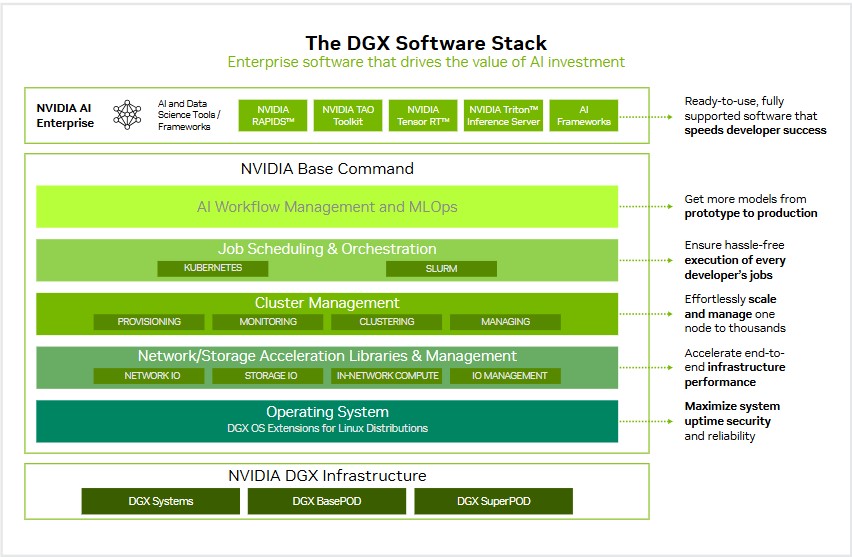852x557 pixels.
Task: Click the AI network sphere icon
Action: tap(127, 115)
